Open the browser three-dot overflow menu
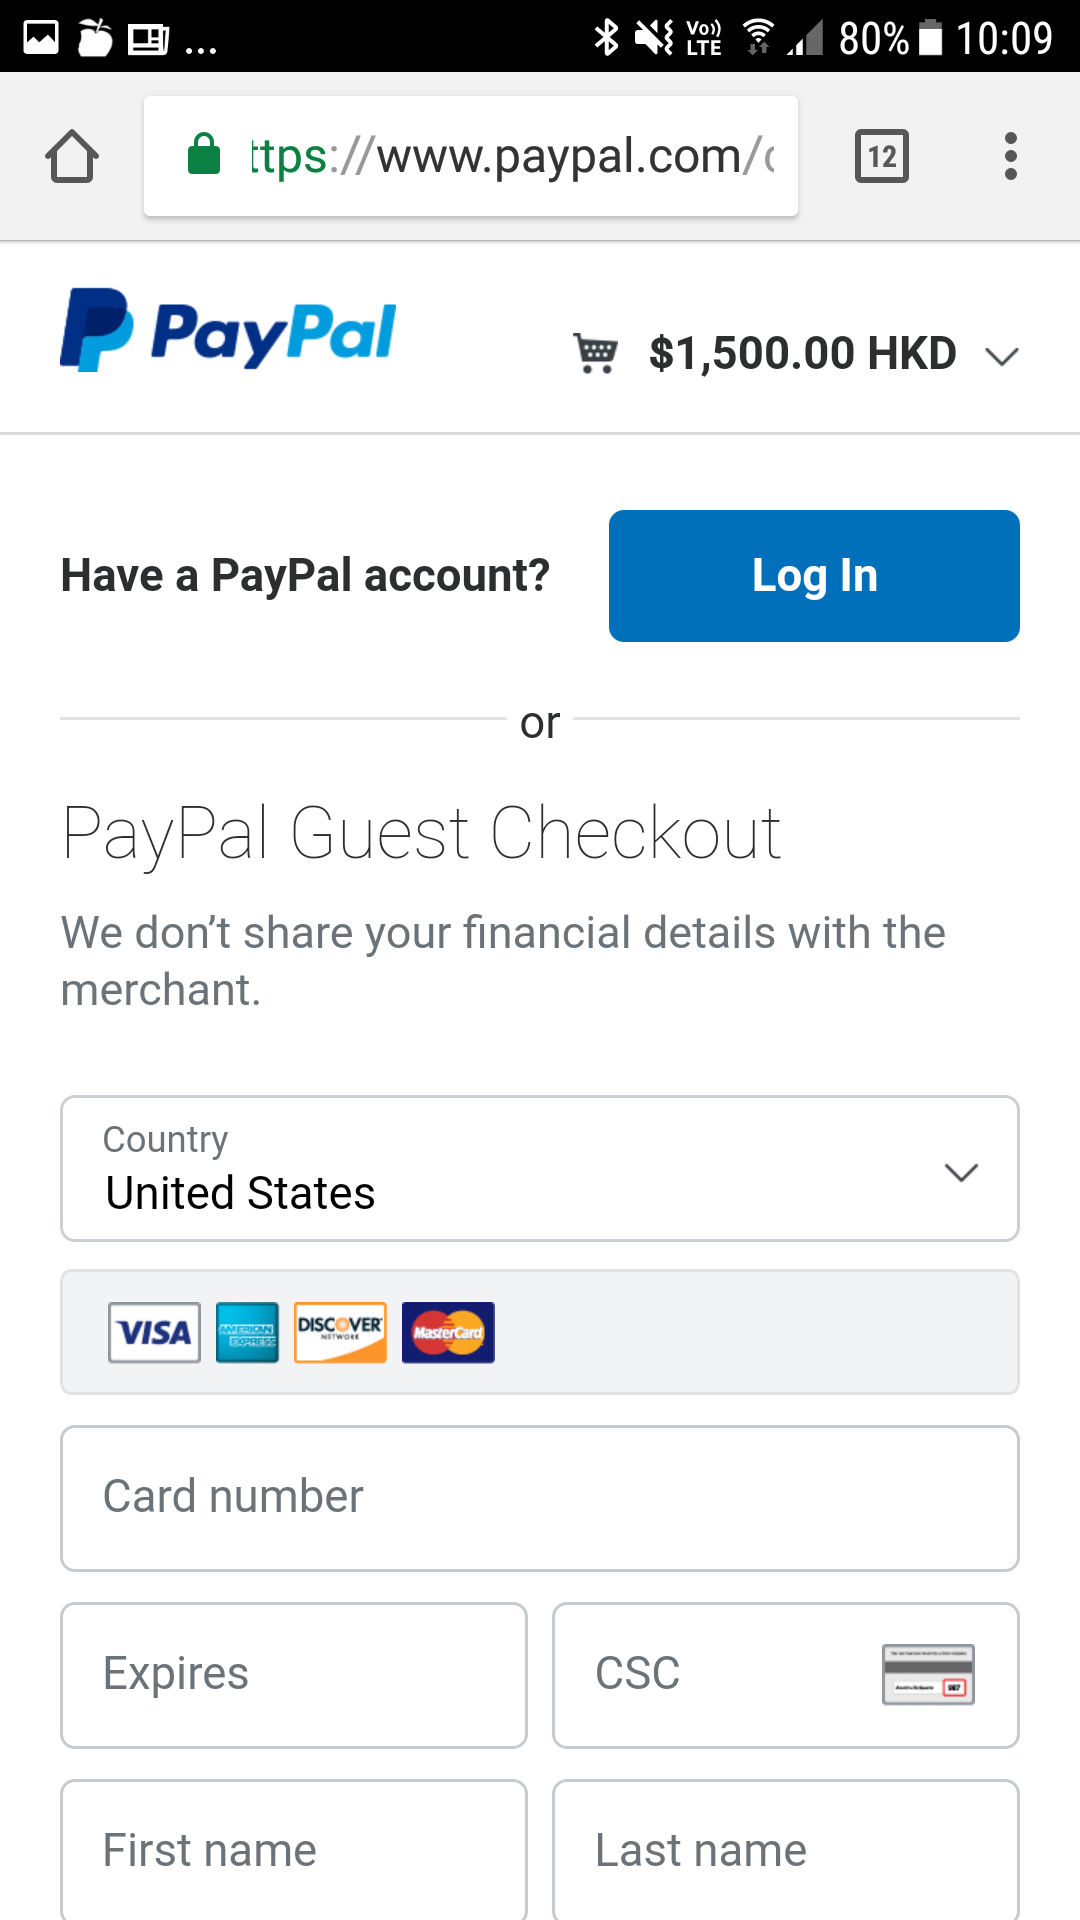The image size is (1080, 1920). point(1011,157)
